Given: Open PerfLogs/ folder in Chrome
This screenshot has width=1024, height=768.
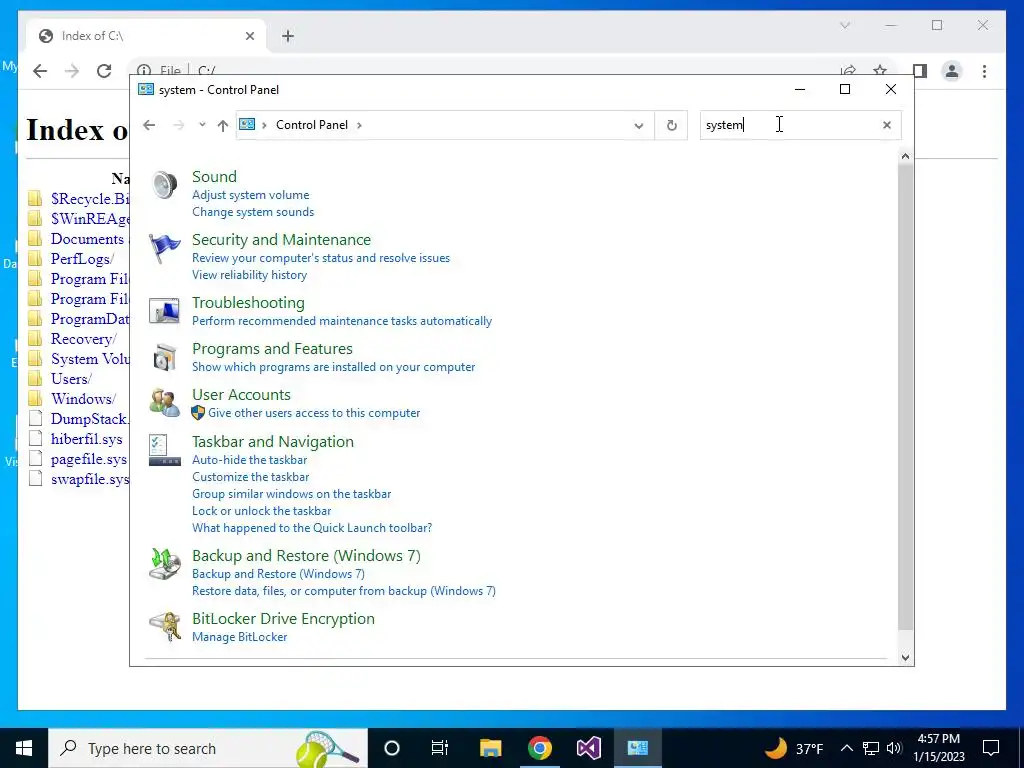Looking at the screenshot, I should (82, 259).
